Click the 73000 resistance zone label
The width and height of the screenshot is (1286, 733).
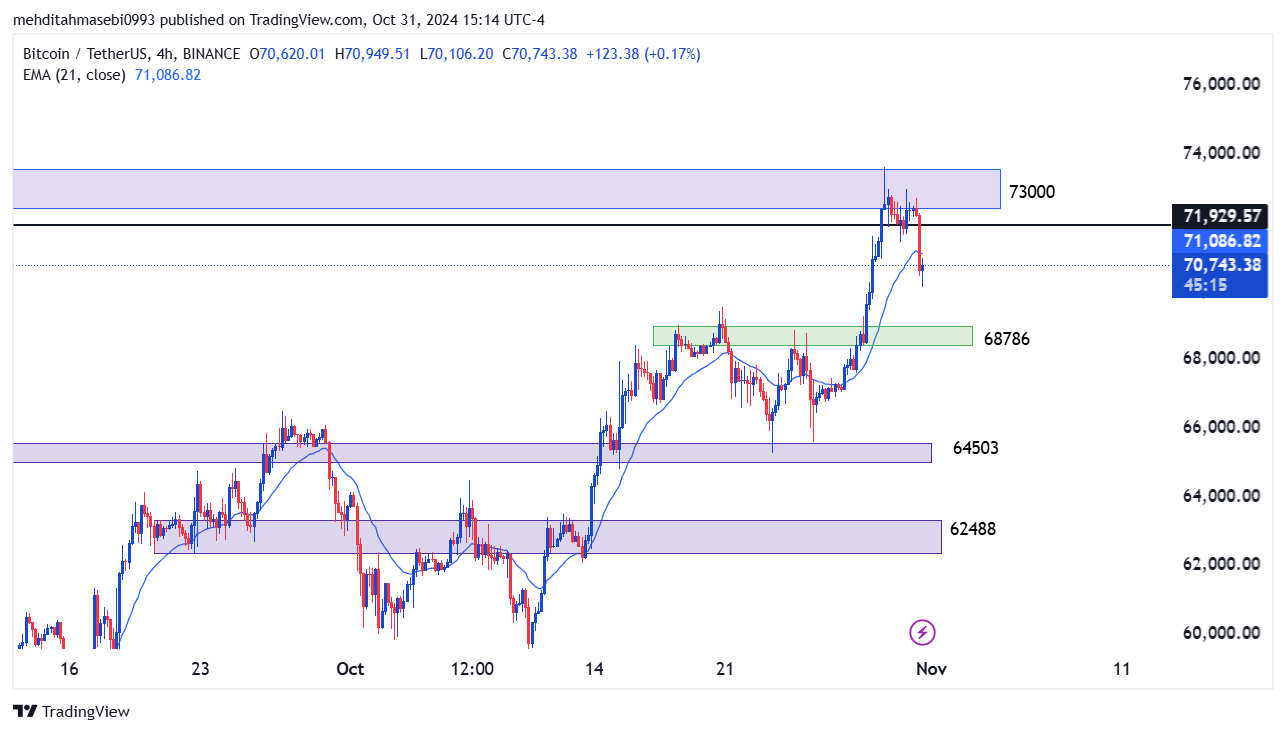1032,192
